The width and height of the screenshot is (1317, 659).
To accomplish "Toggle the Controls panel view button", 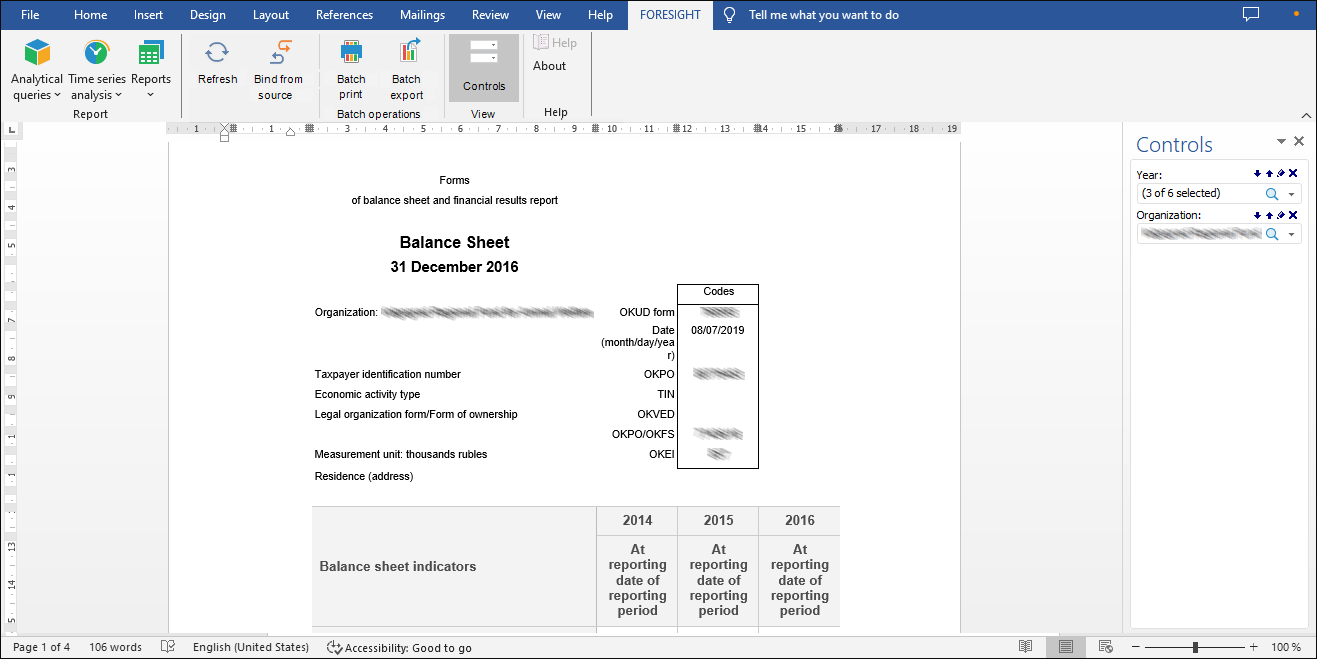I will [484, 67].
